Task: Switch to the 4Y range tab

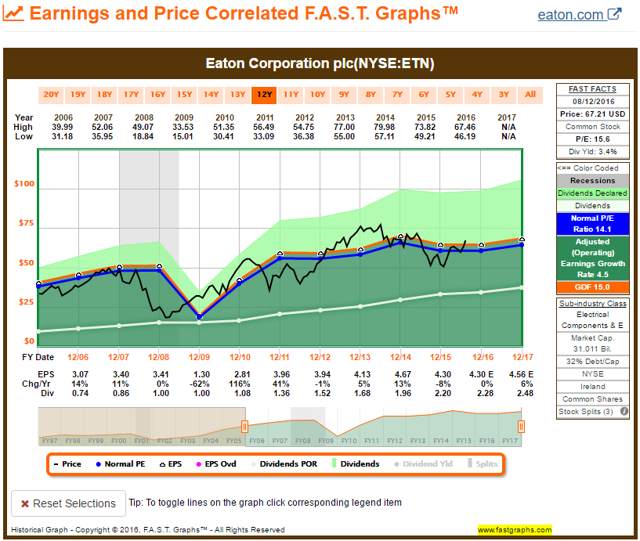Action: 477,95
